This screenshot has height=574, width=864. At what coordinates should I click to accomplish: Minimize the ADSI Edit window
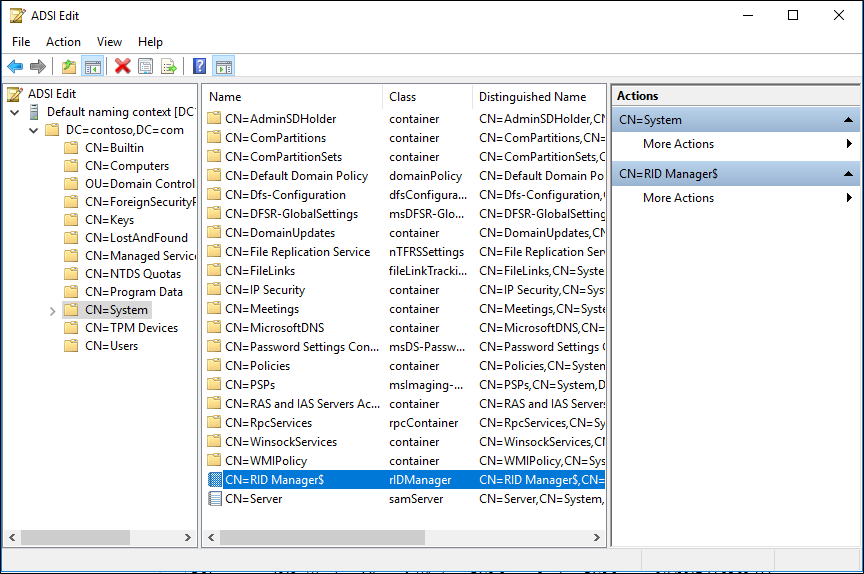click(x=748, y=15)
